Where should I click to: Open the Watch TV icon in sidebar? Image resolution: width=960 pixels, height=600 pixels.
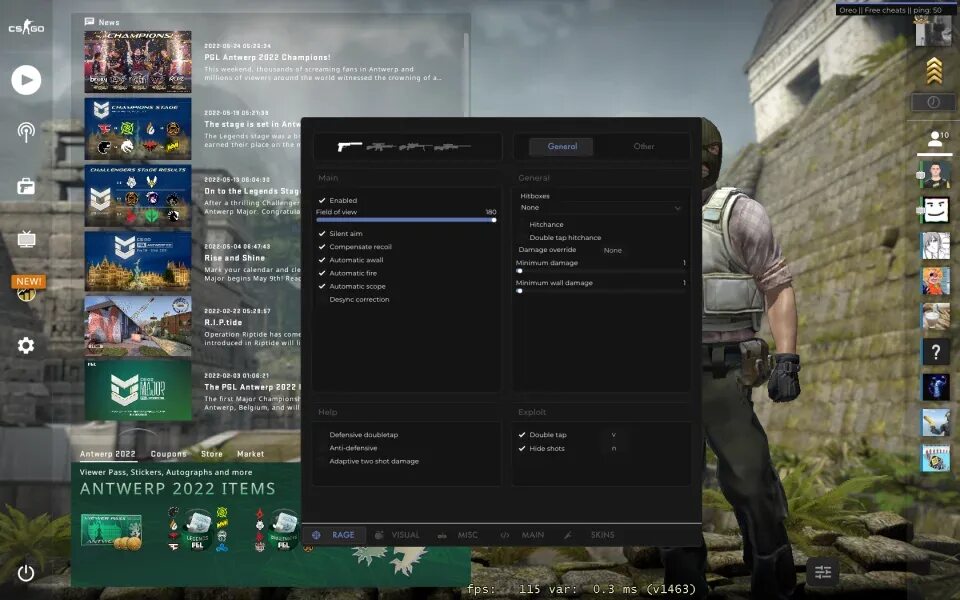(26, 238)
